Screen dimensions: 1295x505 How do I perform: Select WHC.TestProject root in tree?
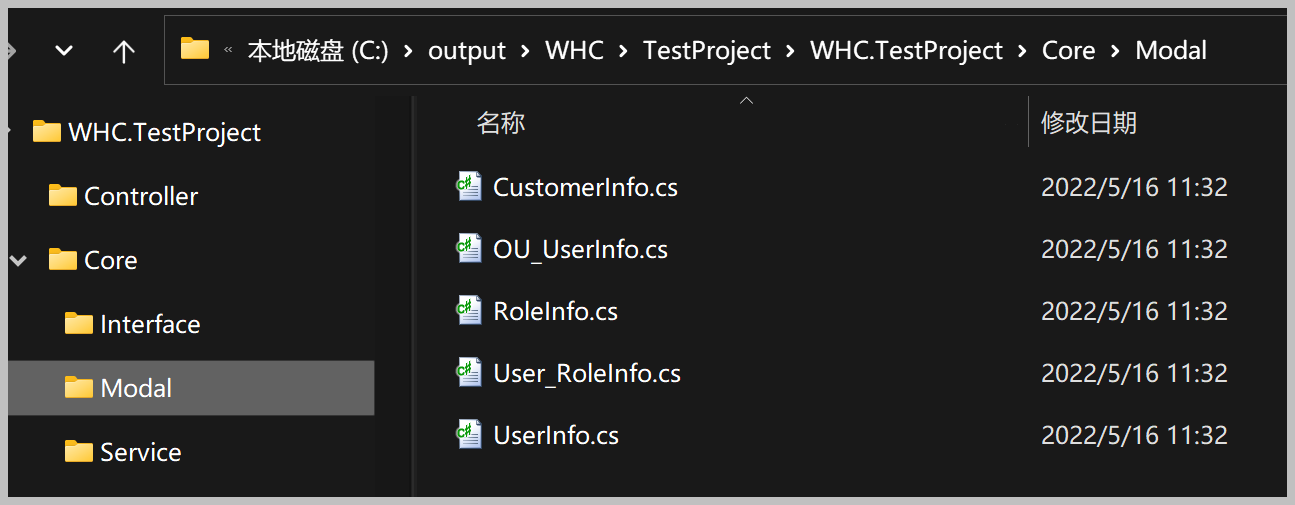pos(164,132)
